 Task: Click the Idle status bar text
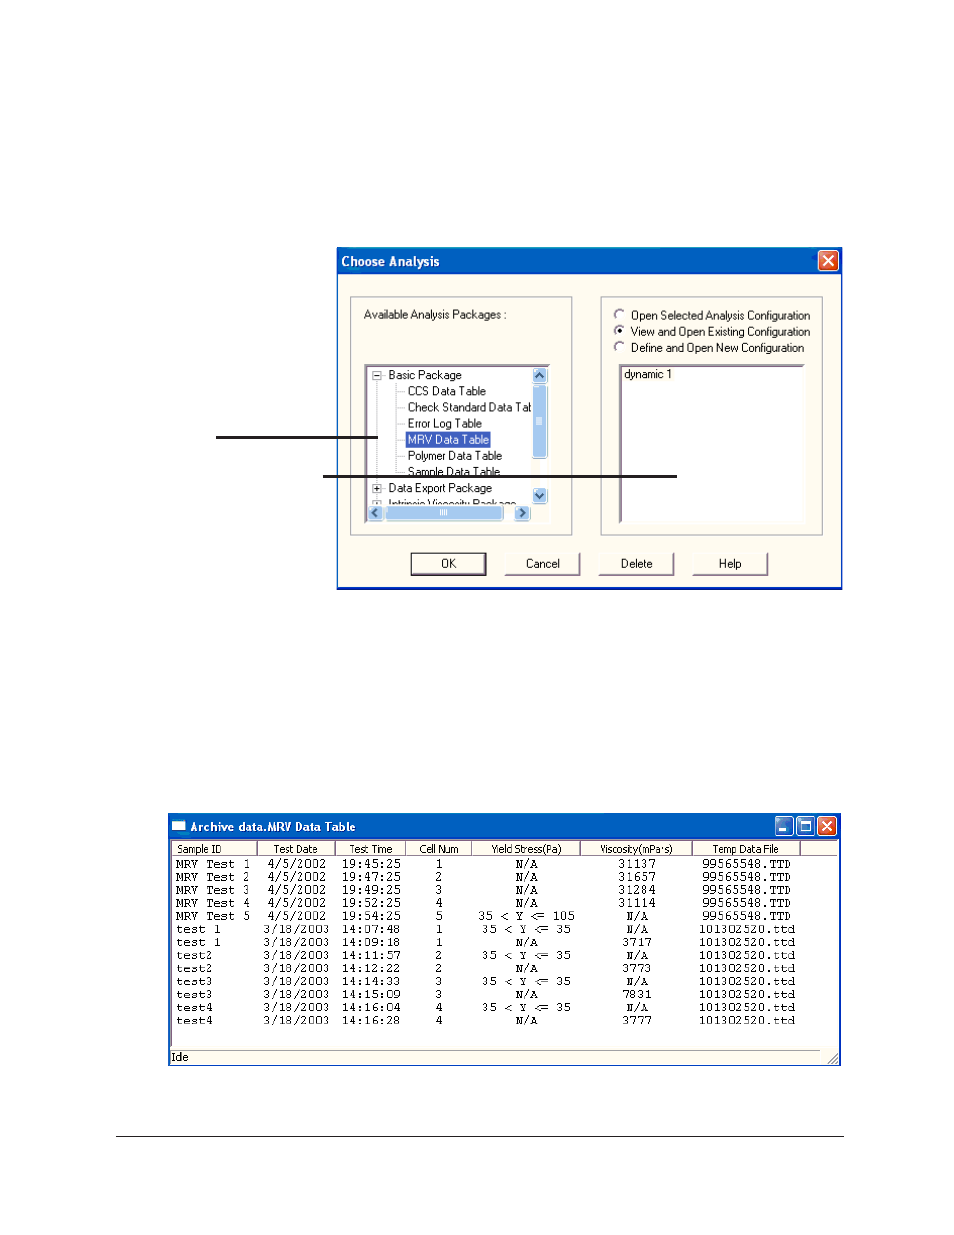point(180,1057)
